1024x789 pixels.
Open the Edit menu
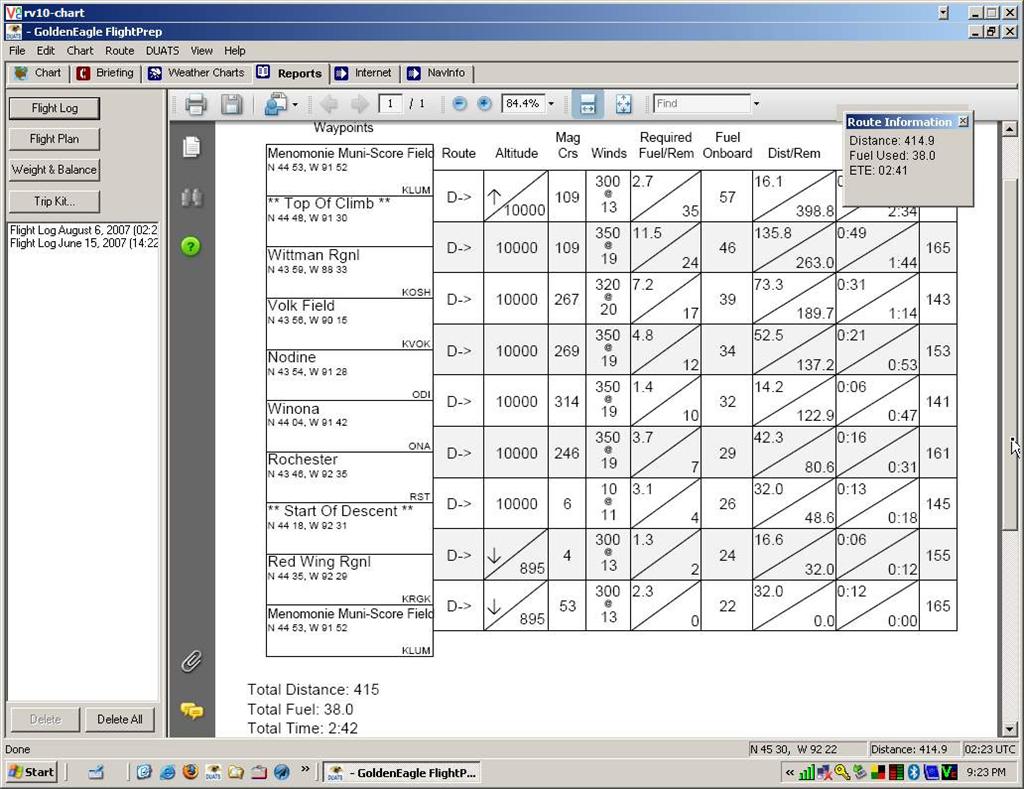pyautogui.click(x=46, y=50)
